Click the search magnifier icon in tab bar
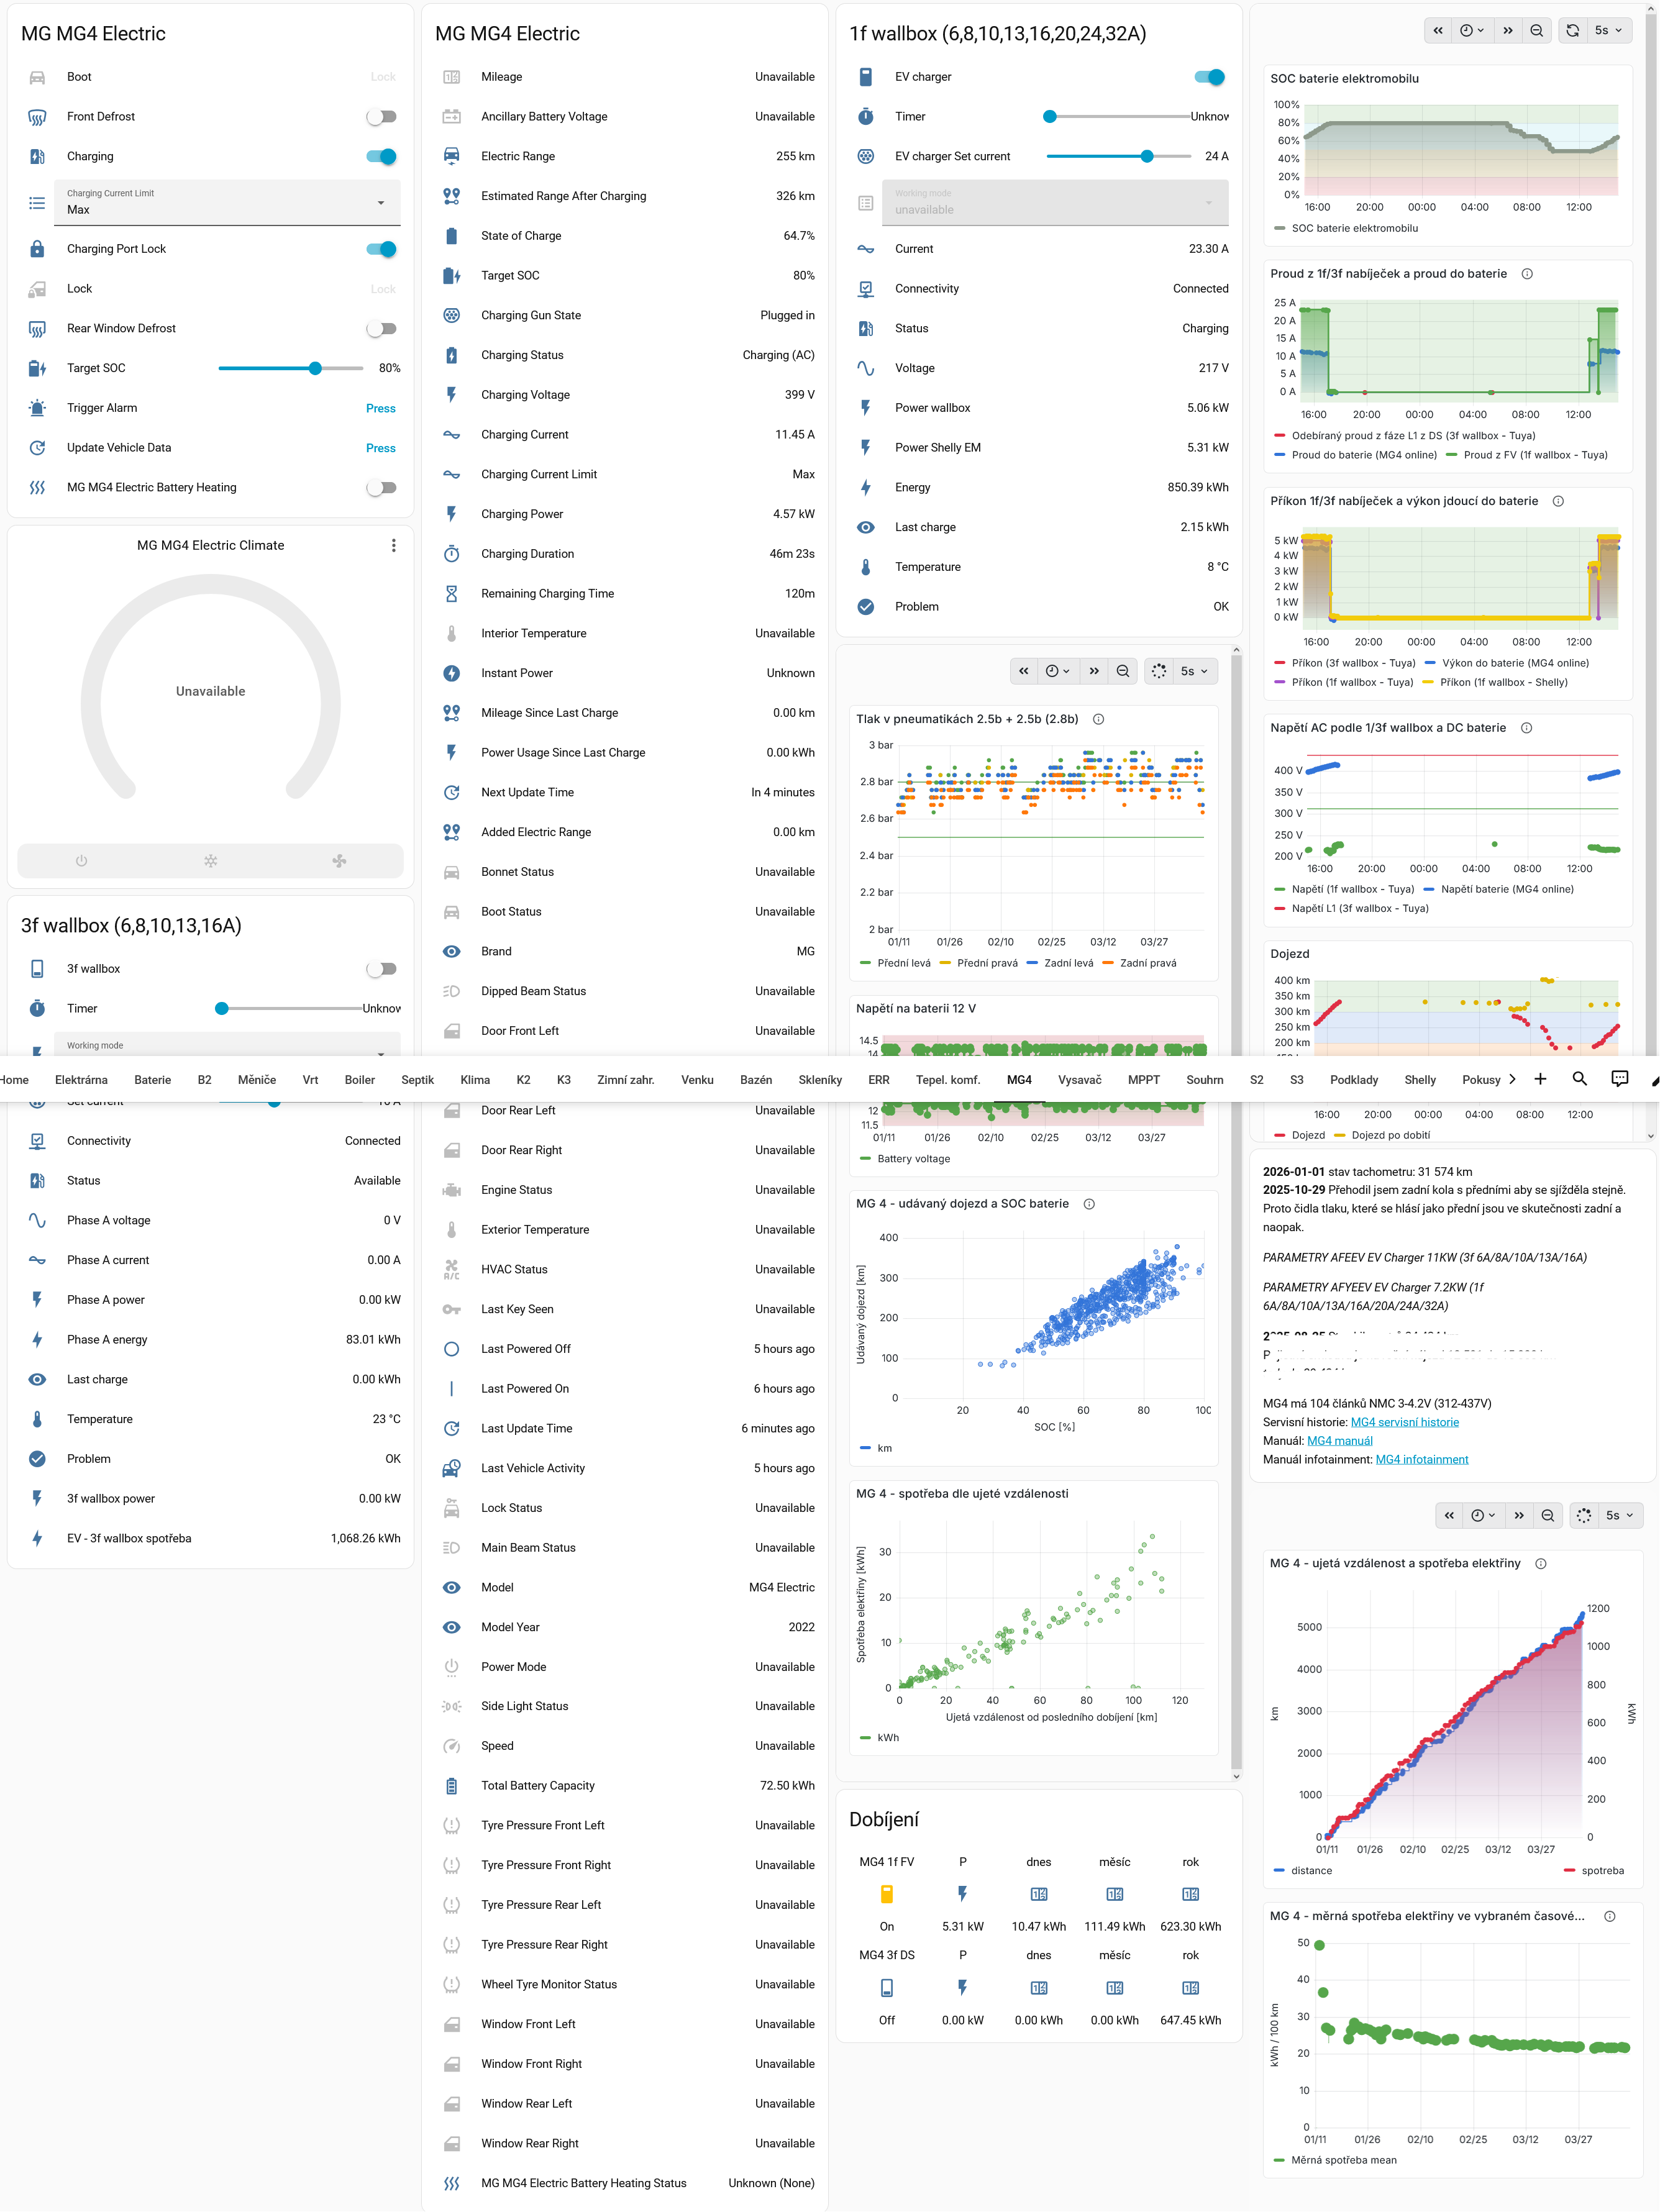The height and width of the screenshot is (2212, 1660). [x=1580, y=1079]
